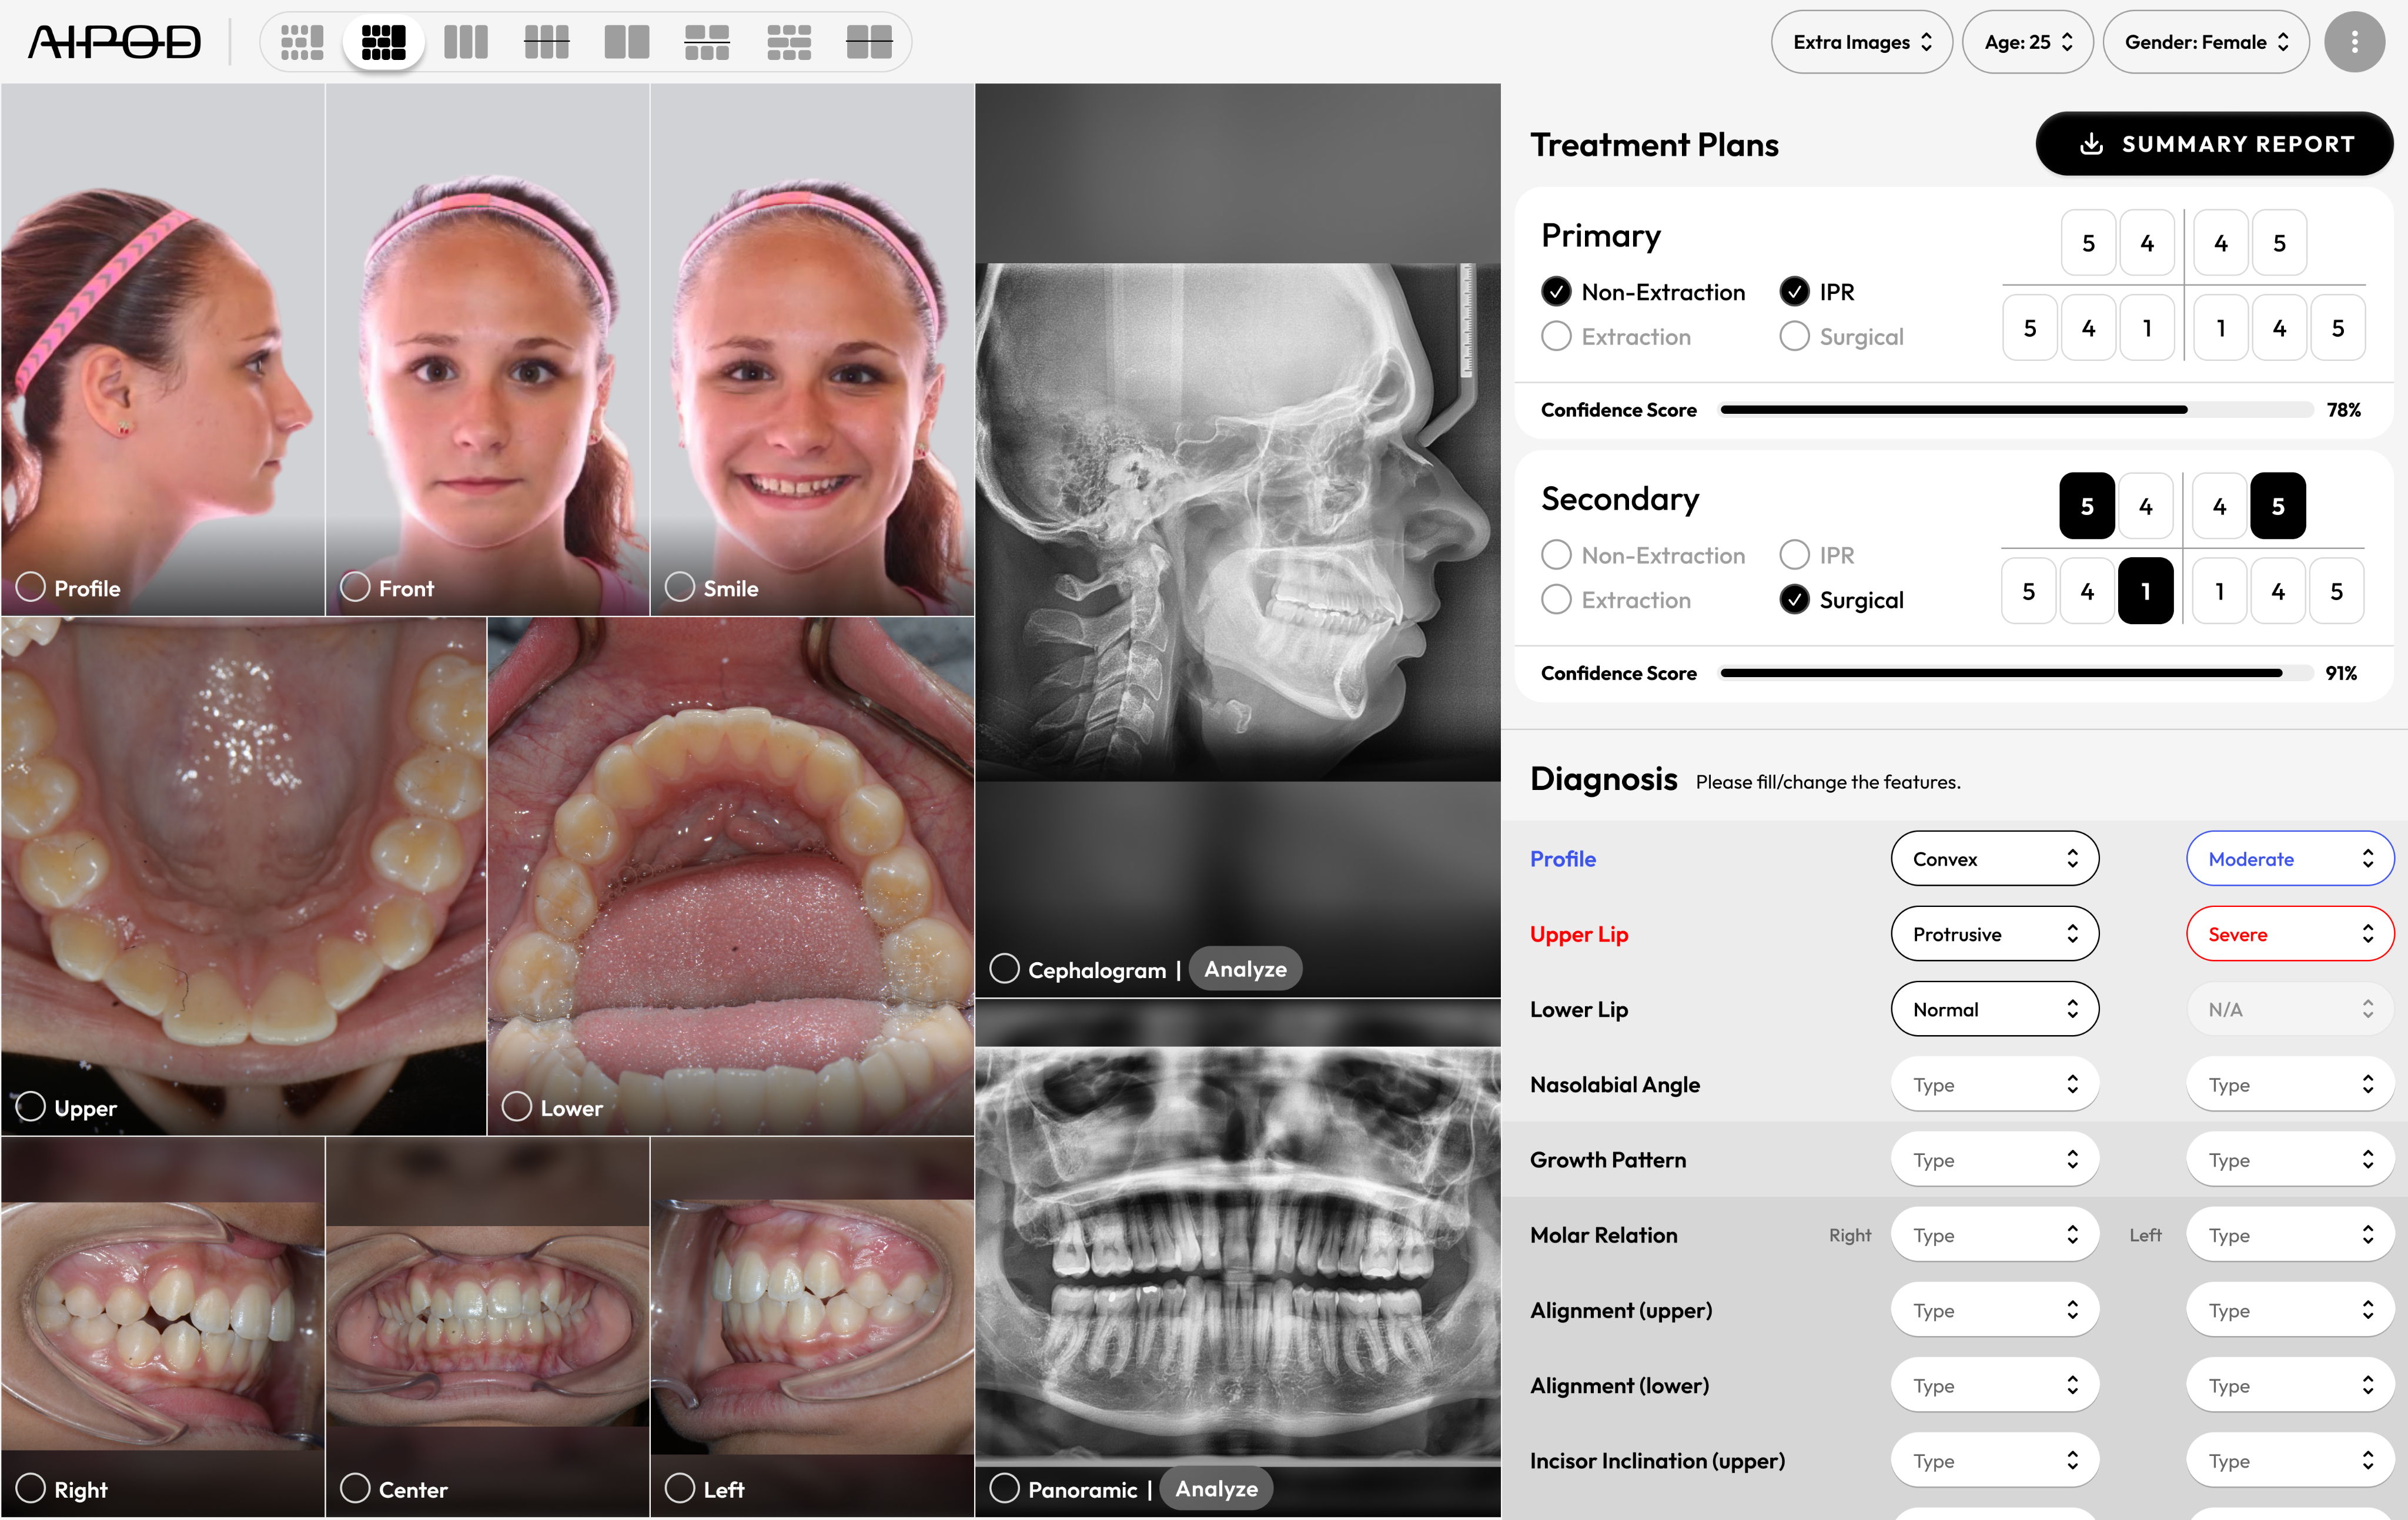Check IPR in Secondary plan

pos(1794,555)
